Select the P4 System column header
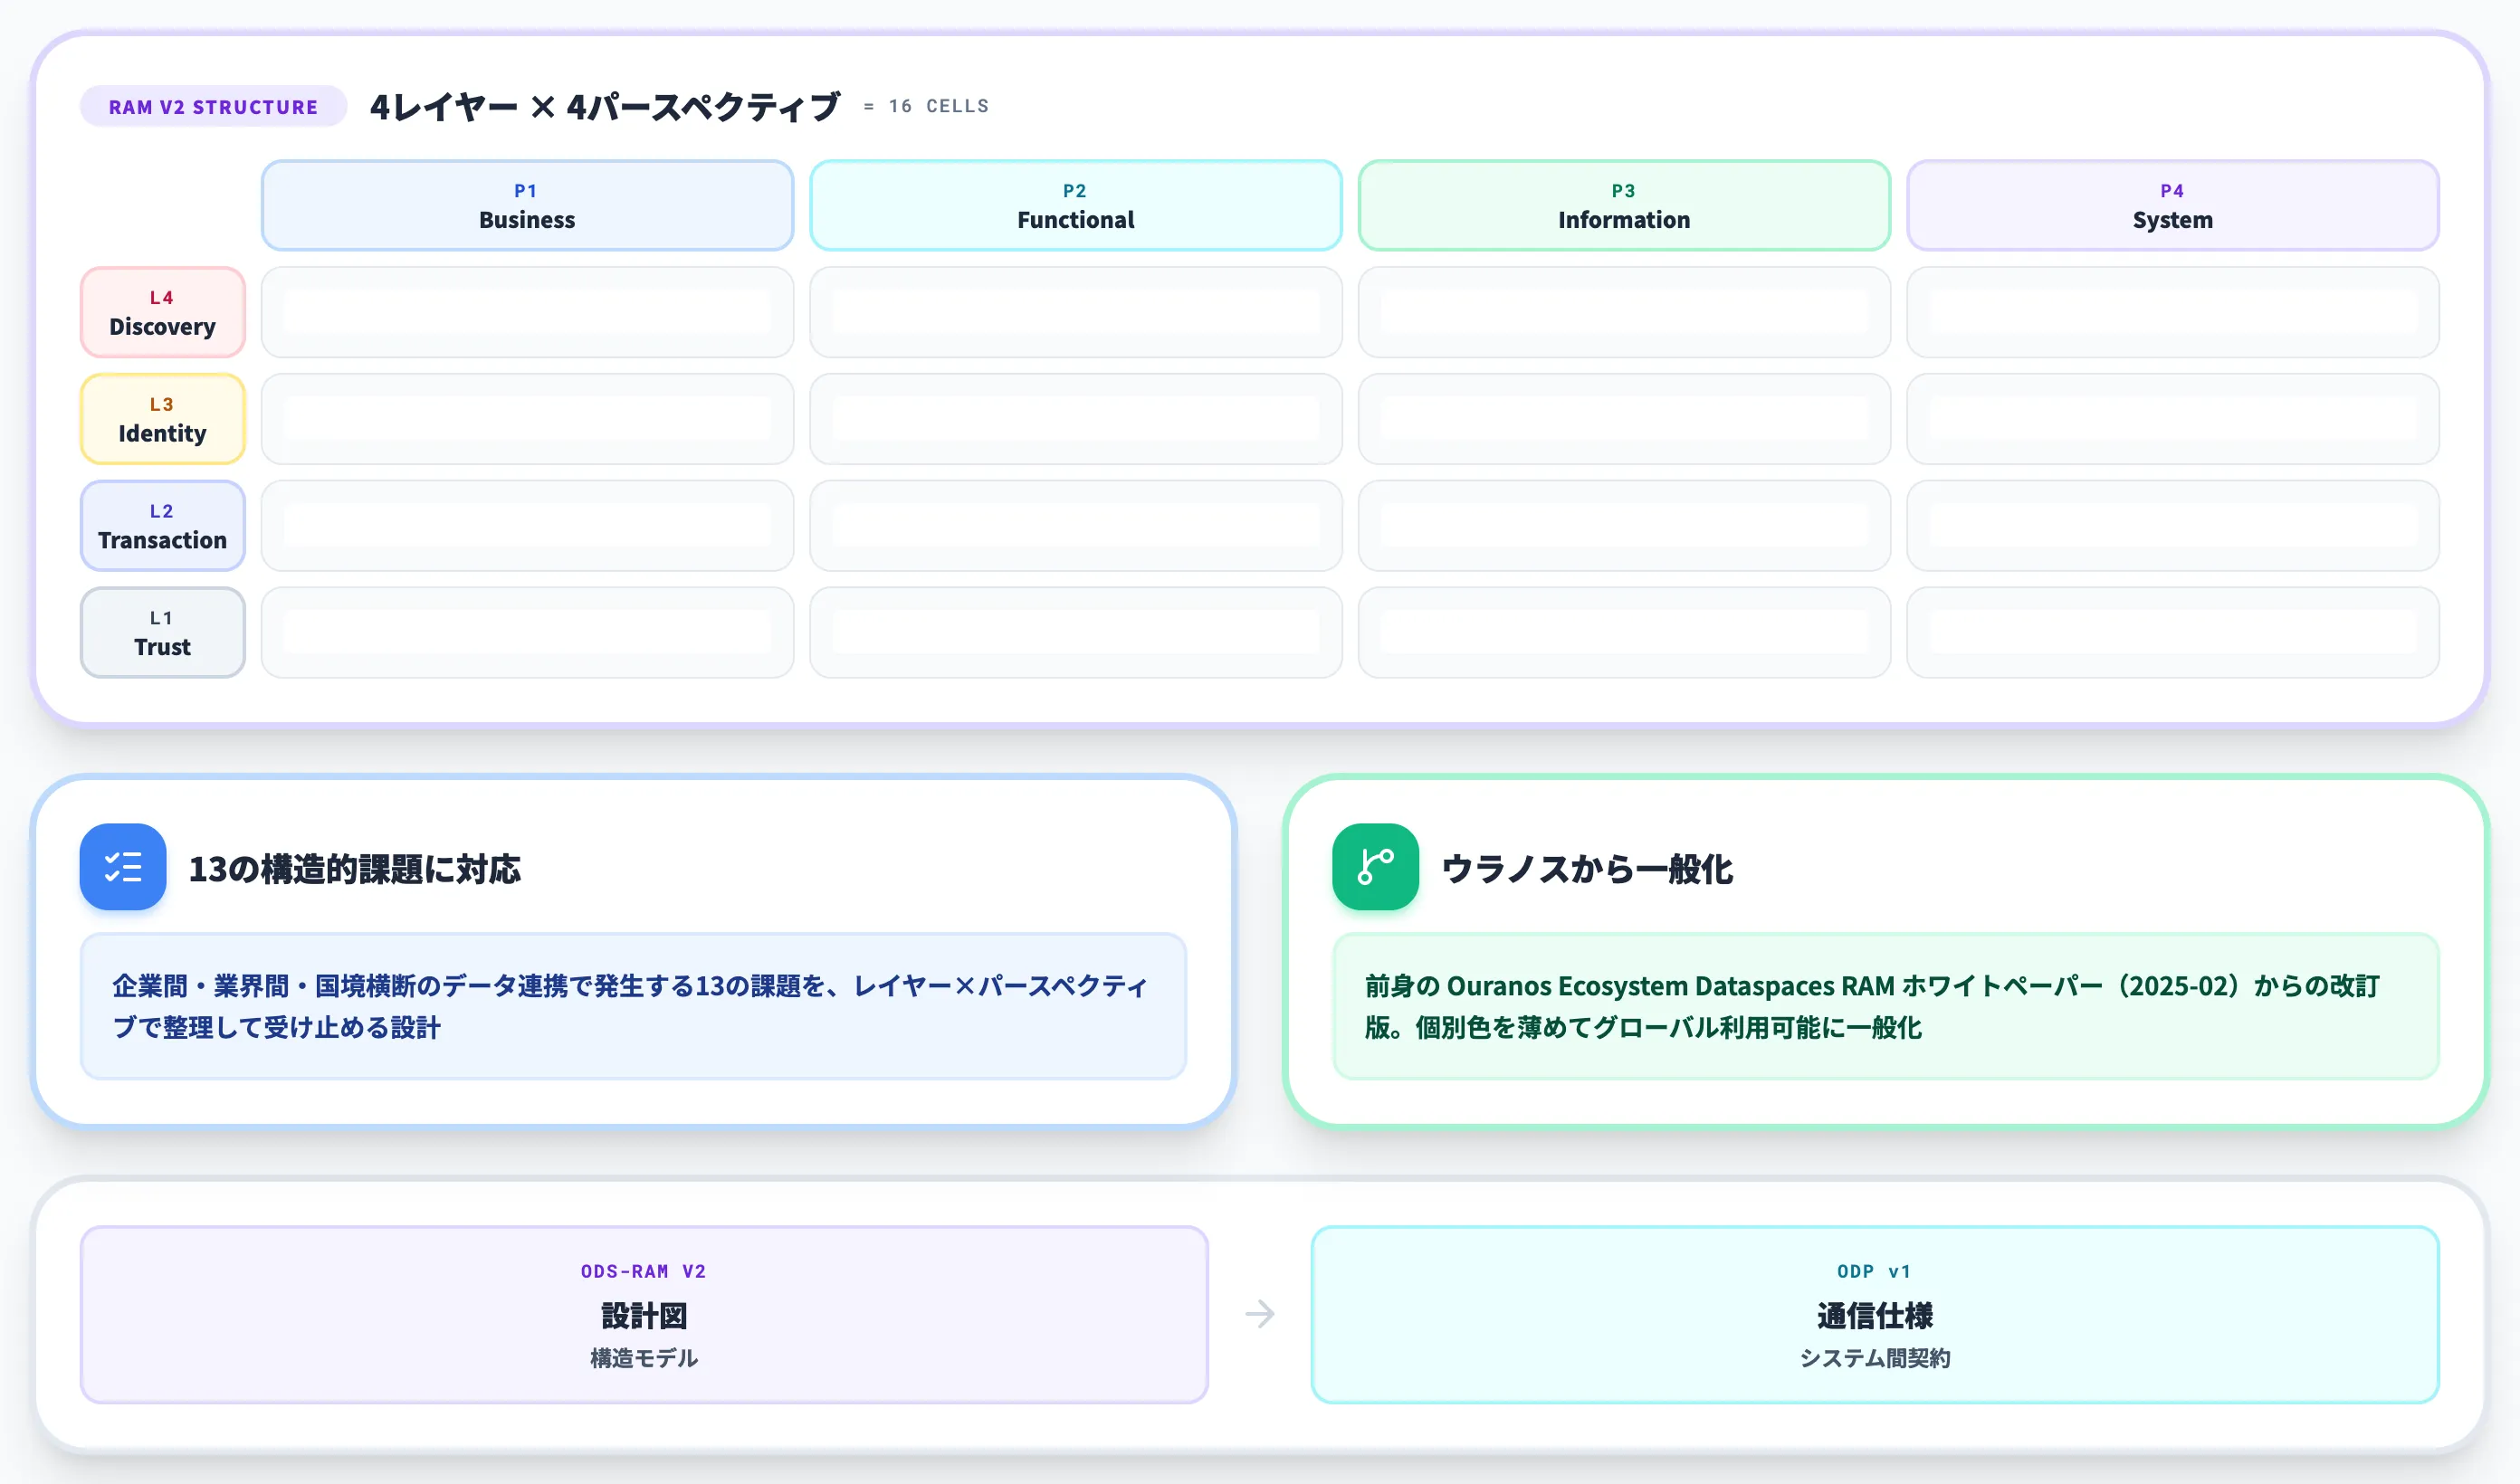This screenshot has width=2520, height=1484. tap(2172, 205)
